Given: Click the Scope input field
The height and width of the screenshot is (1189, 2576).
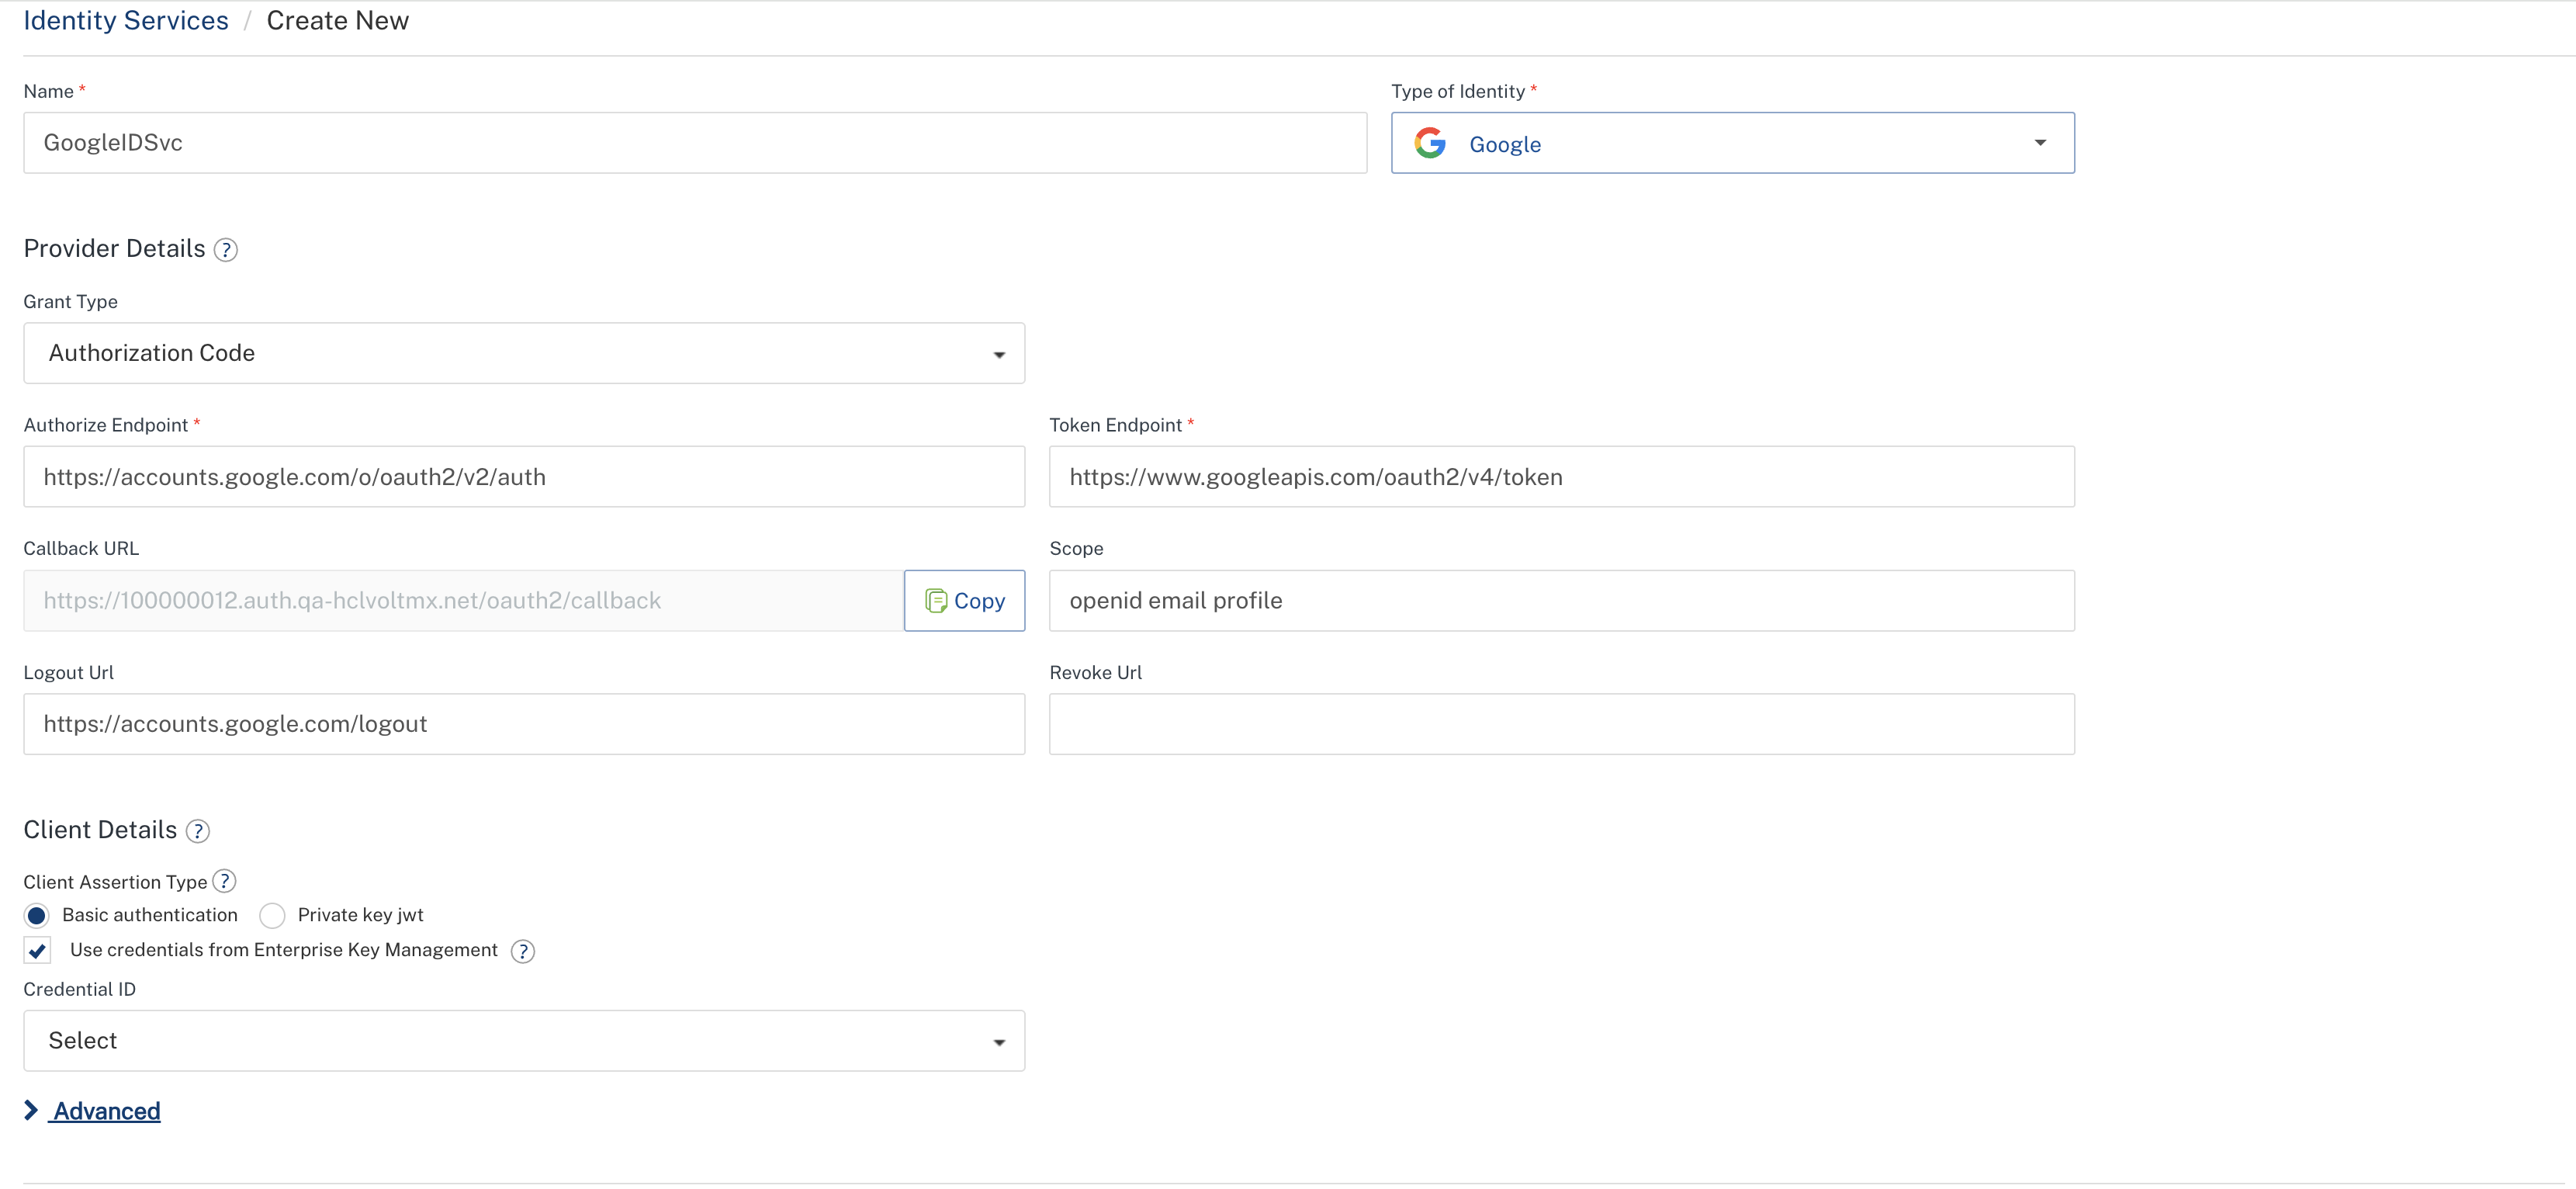Looking at the screenshot, I should coord(1561,601).
